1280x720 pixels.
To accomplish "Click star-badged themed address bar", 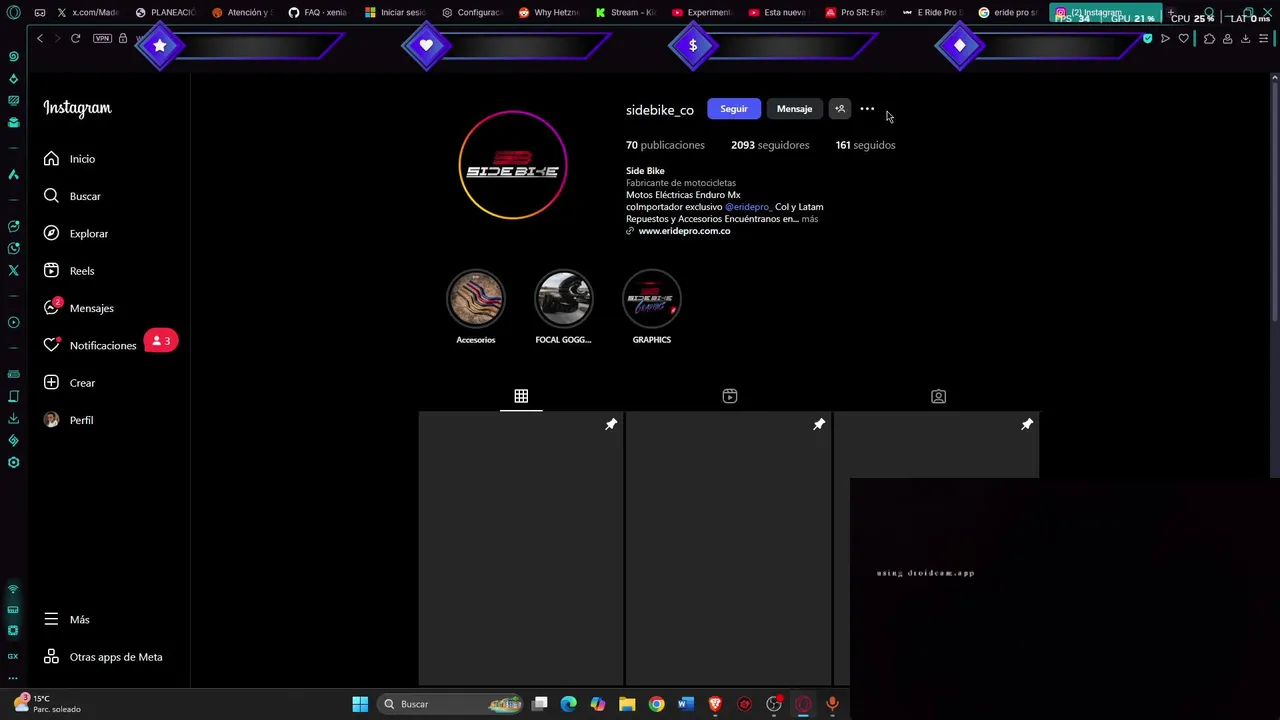I will (242, 45).
